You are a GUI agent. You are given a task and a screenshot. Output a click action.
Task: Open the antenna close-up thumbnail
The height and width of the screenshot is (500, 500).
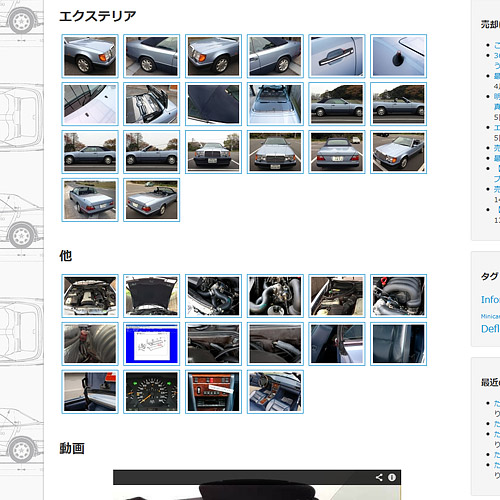(398, 56)
